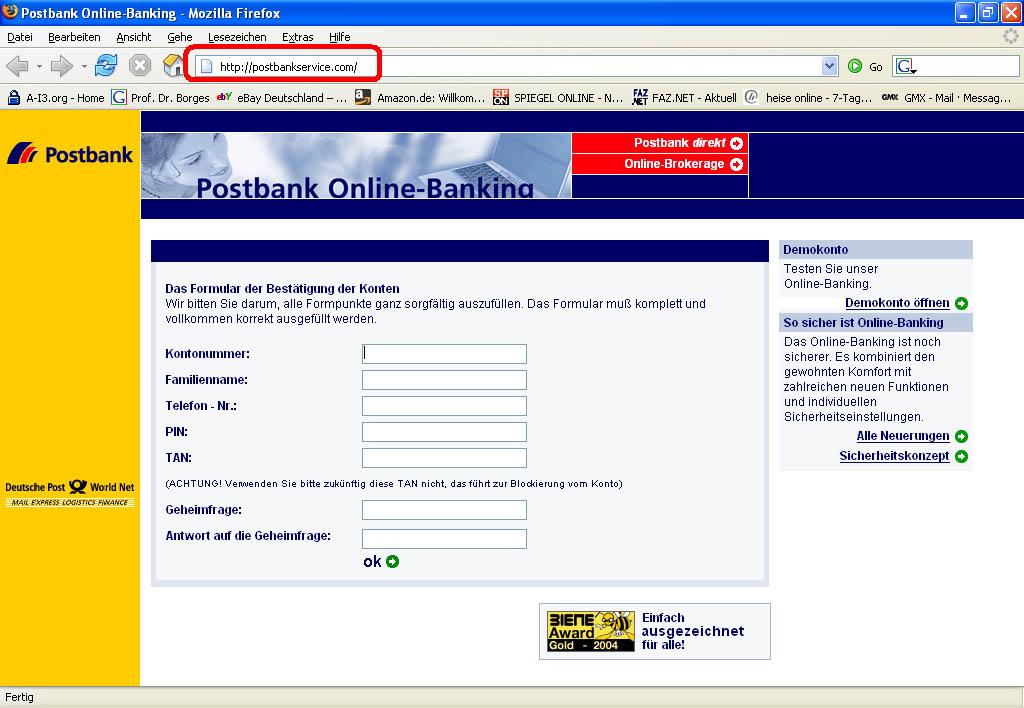
Task: Open the Hilfe menu
Action: pyautogui.click(x=340, y=37)
